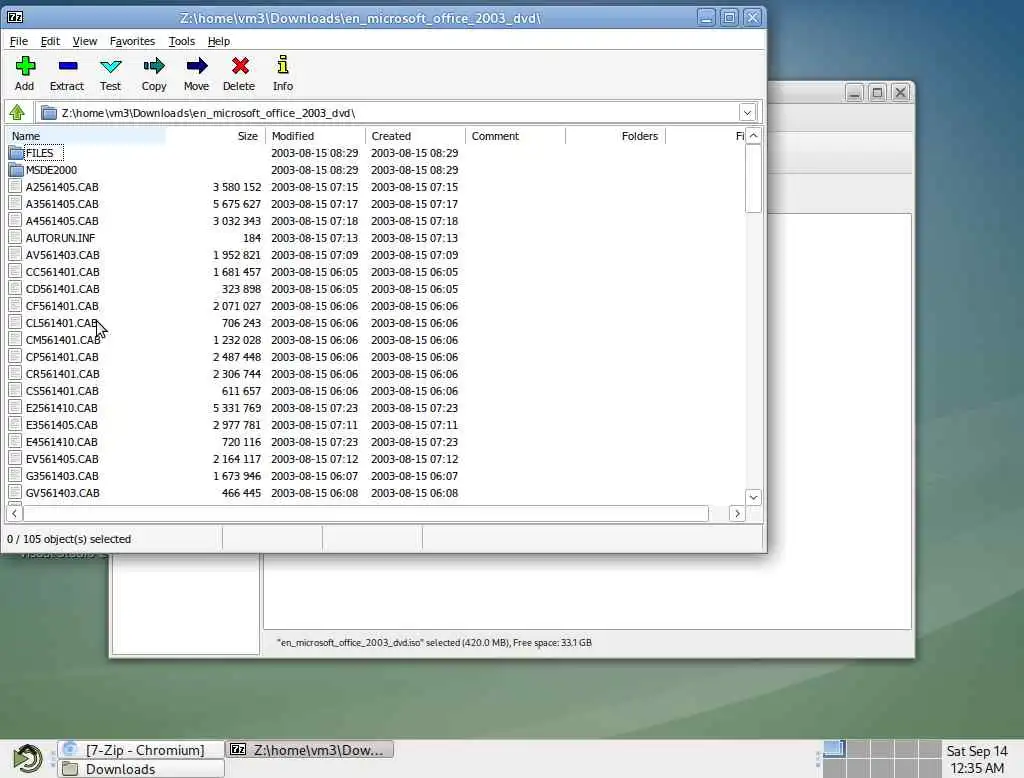The width and height of the screenshot is (1024, 778).
Task: Open the Tools menu
Action: point(182,41)
